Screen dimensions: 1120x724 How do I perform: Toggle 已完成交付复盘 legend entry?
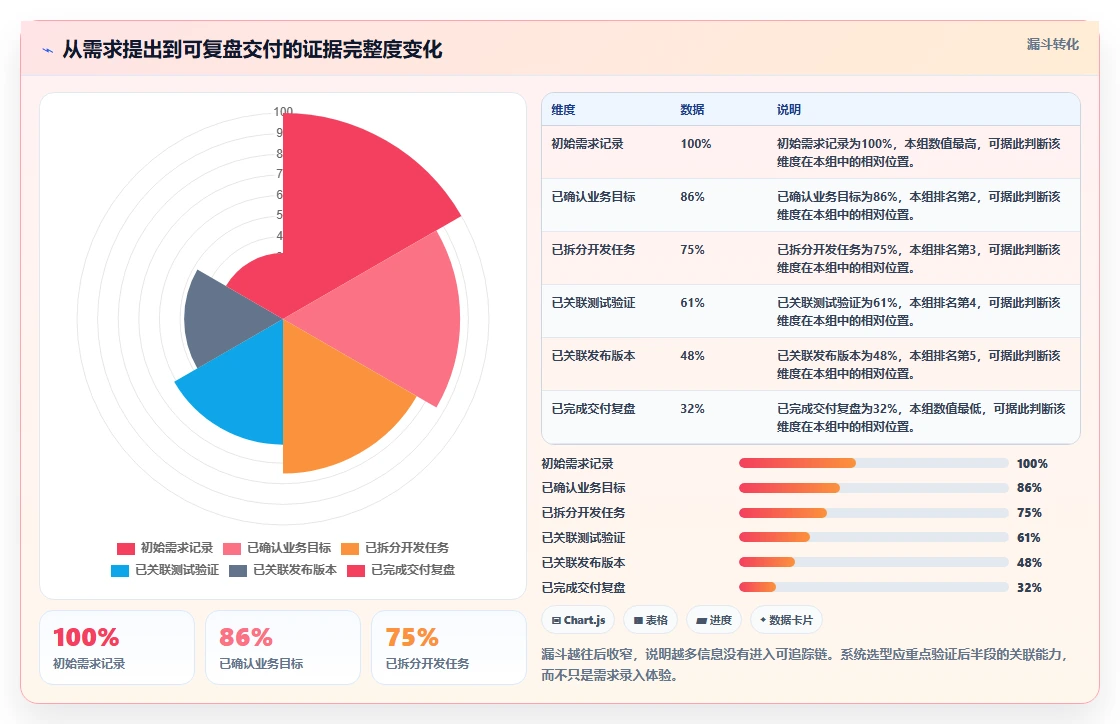click(x=401, y=570)
